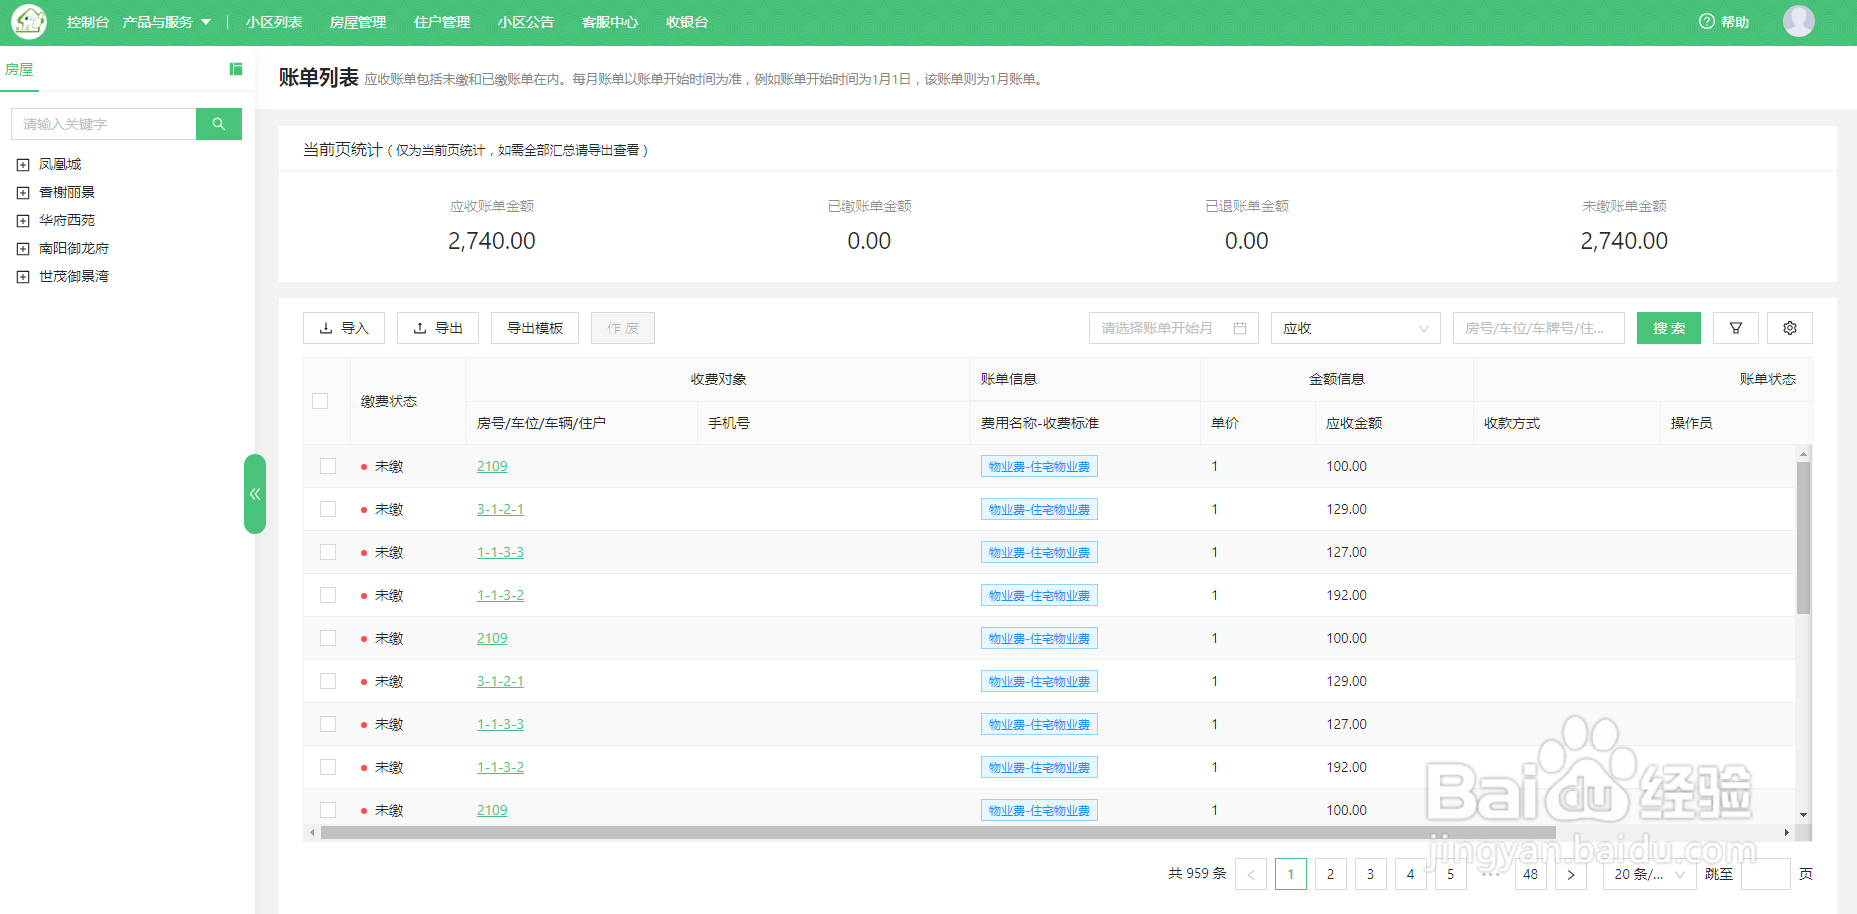The image size is (1857, 914).
Task: Open the 20 条/页 page size dropdown
Action: (x=1648, y=873)
